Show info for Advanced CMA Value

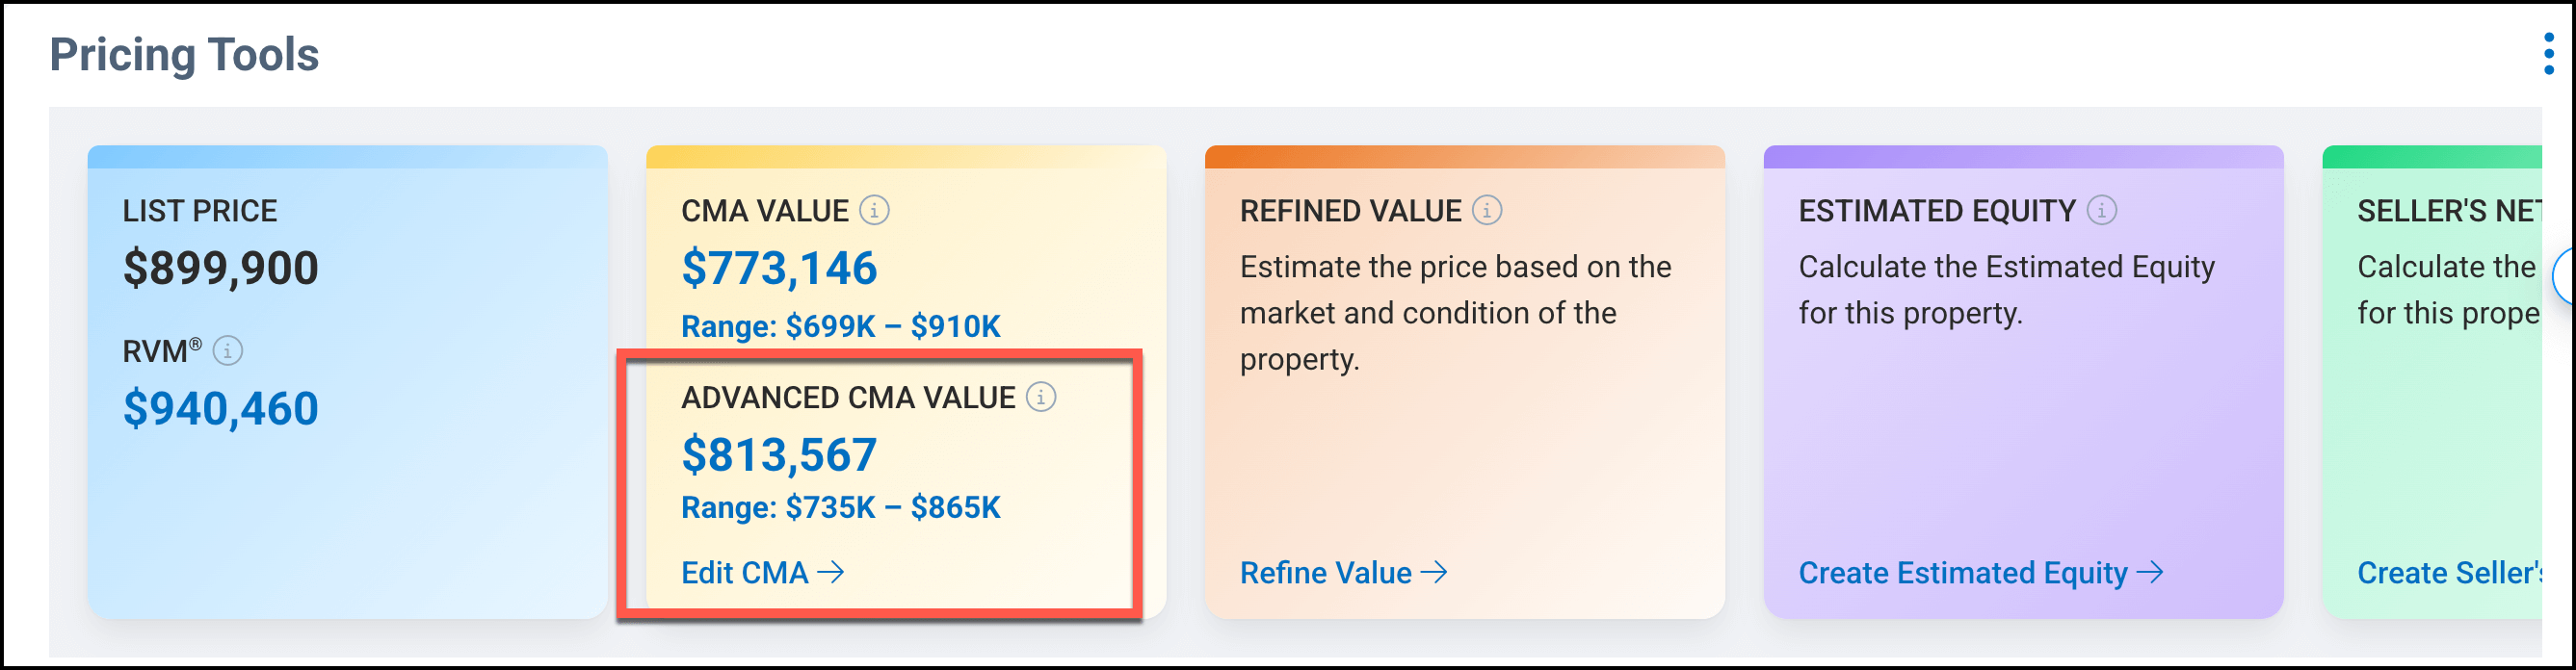pyautogui.click(x=1041, y=397)
